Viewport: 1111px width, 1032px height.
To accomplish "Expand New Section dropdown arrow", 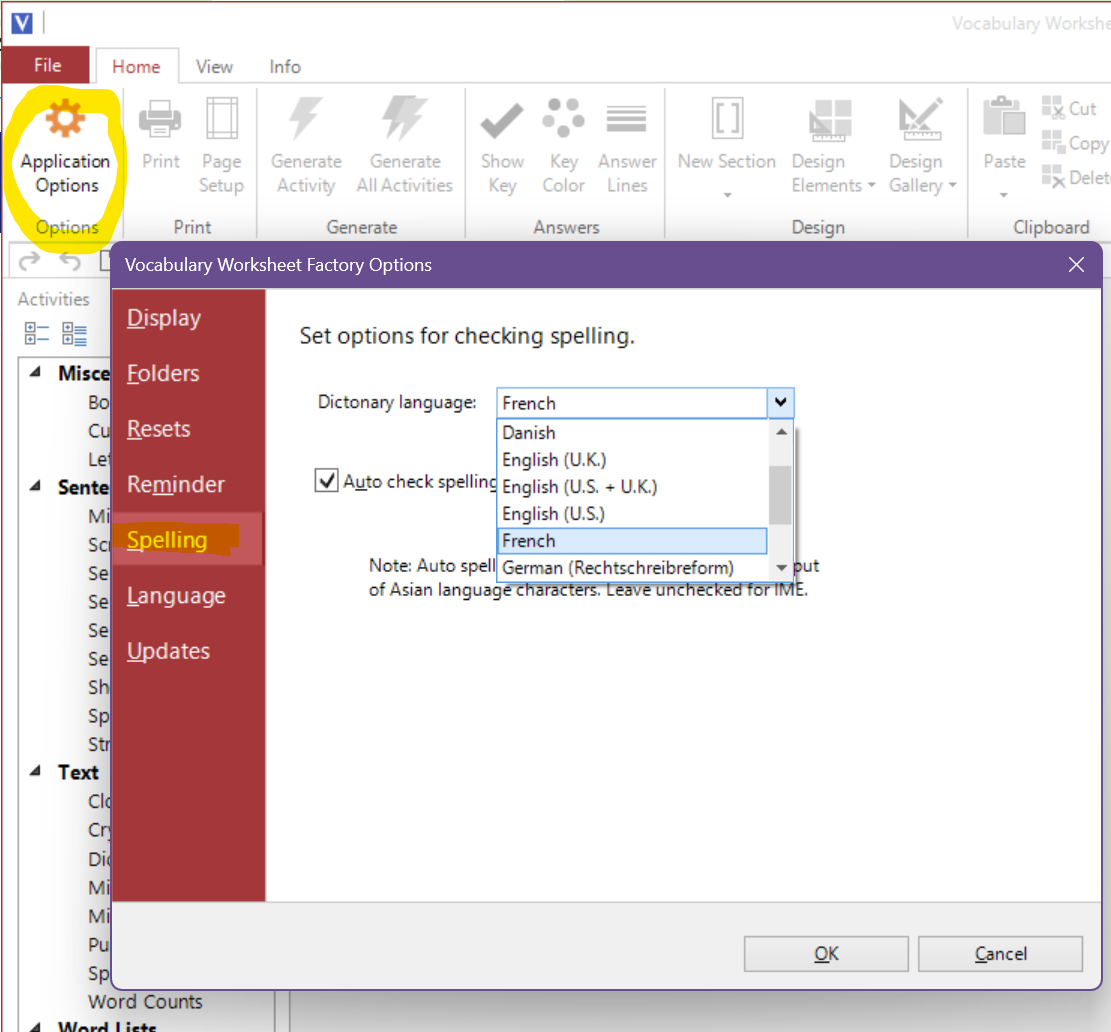I will tap(727, 195).
